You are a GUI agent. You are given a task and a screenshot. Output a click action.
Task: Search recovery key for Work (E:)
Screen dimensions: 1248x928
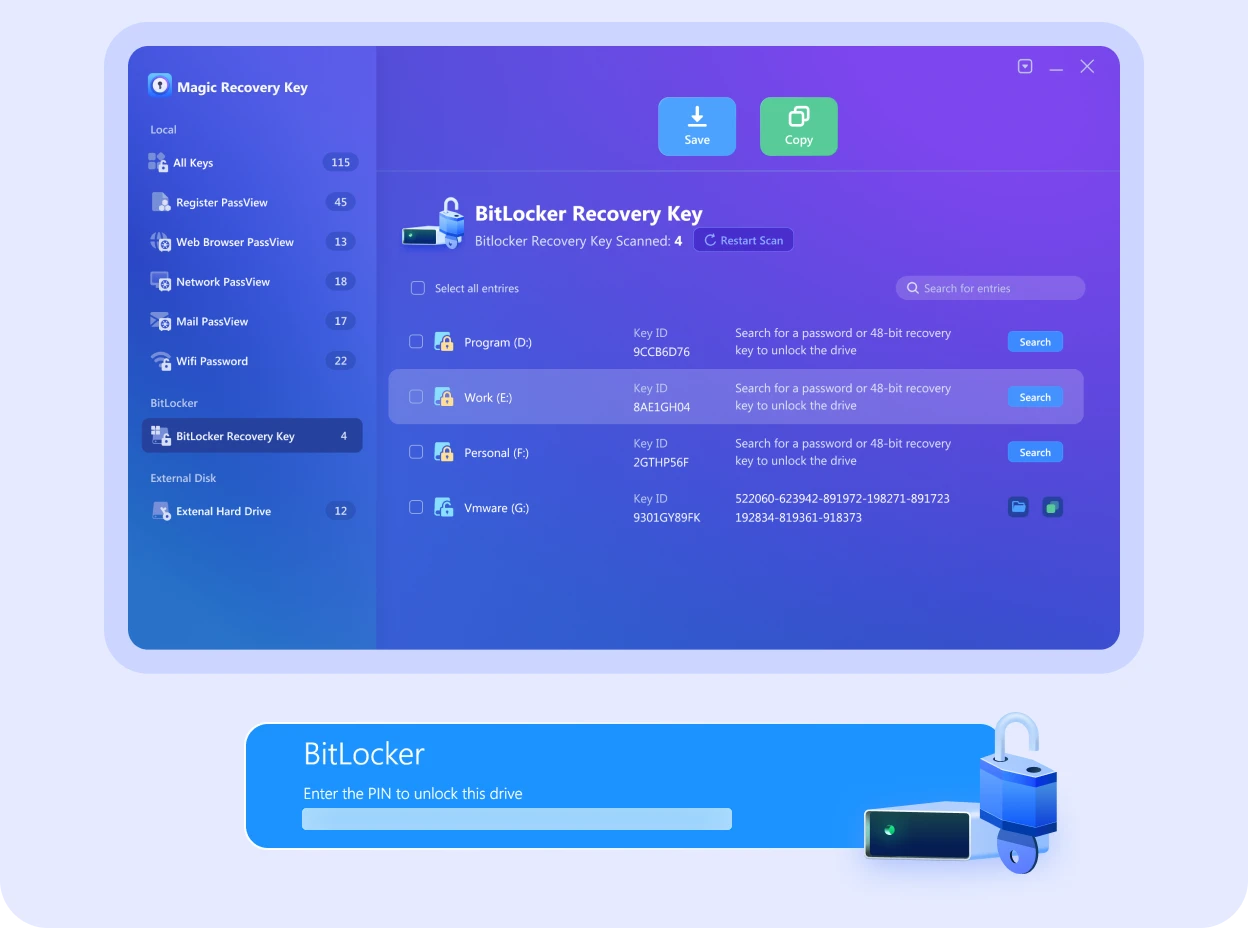click(x=1035, y=397)
